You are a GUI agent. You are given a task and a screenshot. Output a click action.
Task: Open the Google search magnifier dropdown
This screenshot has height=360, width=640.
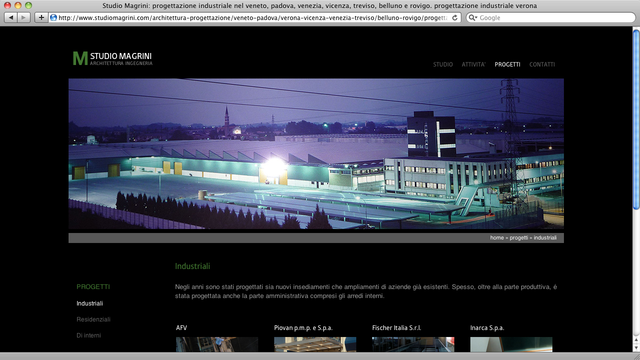pos(473,18)
